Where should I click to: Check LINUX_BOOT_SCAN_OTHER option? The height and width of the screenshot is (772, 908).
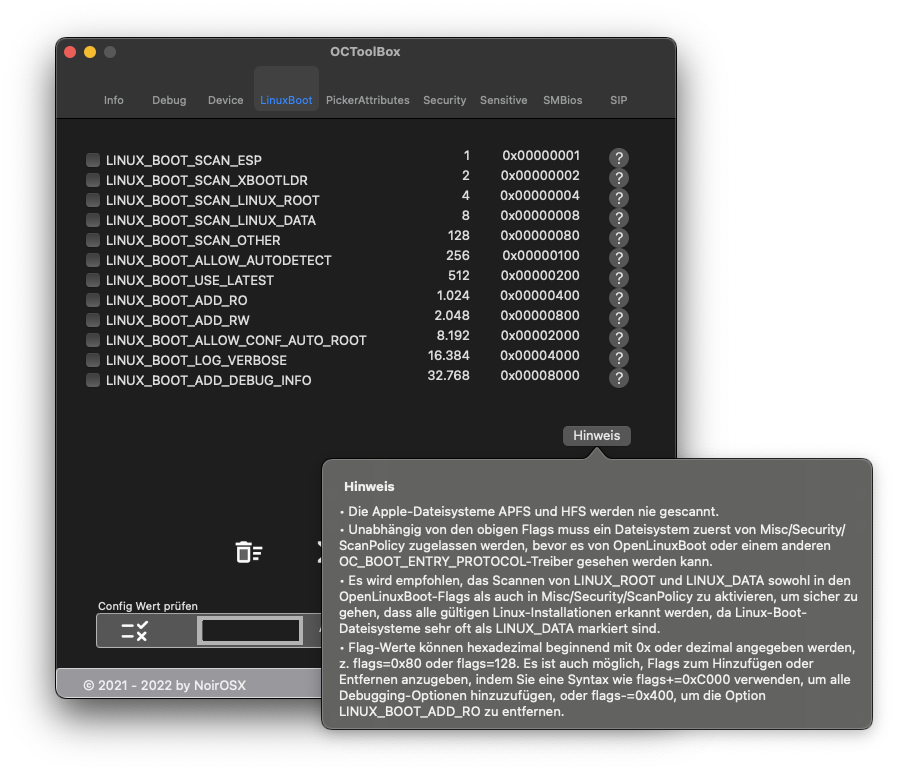pos(93,240)
